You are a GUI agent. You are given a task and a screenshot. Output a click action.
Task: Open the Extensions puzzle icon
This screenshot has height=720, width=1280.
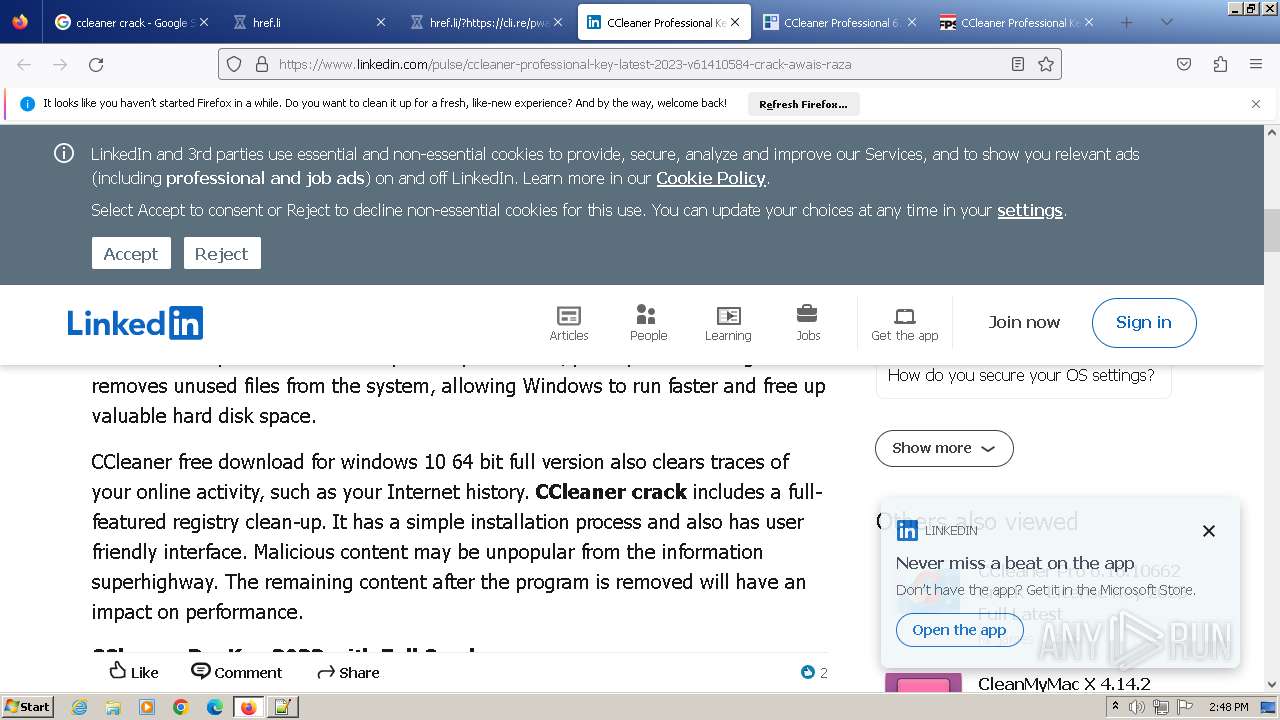click(1220, 64)
